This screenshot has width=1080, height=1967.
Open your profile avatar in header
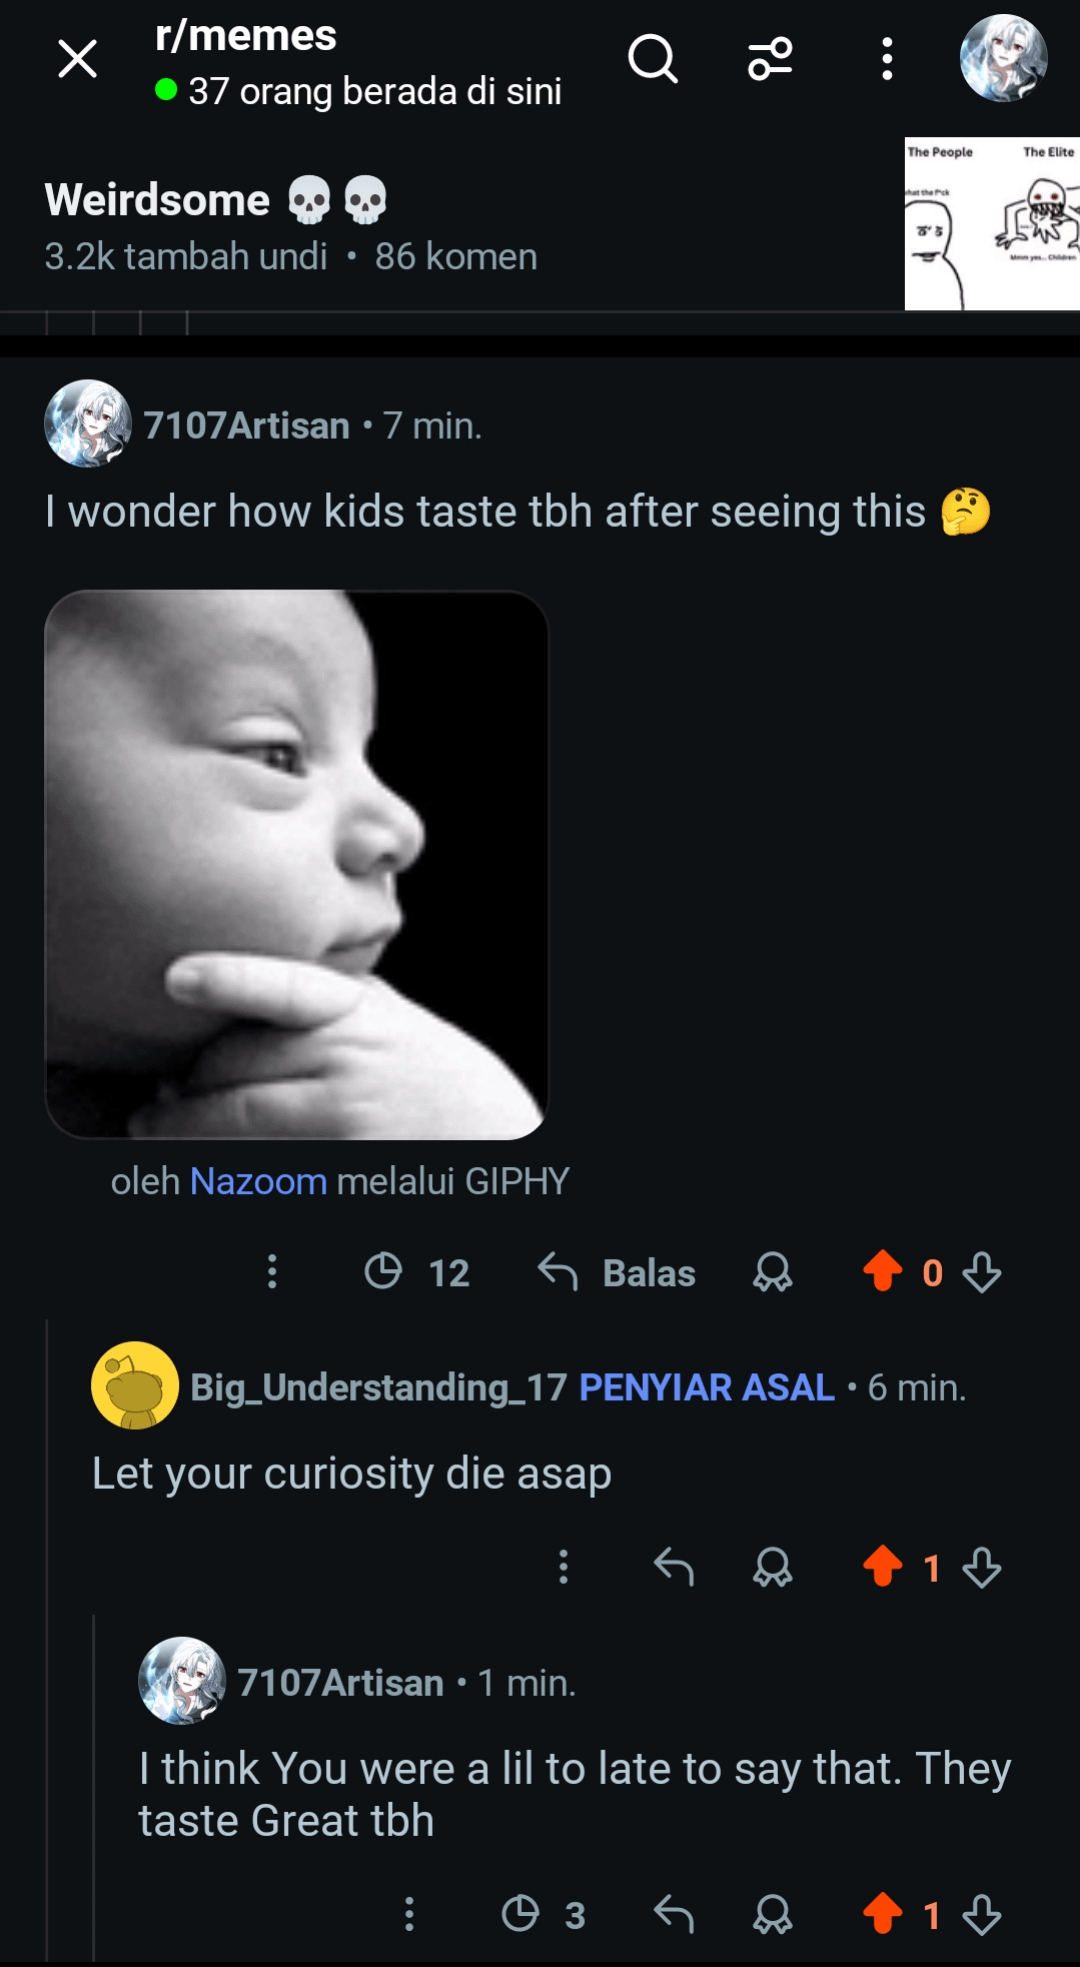[1003, 59]
